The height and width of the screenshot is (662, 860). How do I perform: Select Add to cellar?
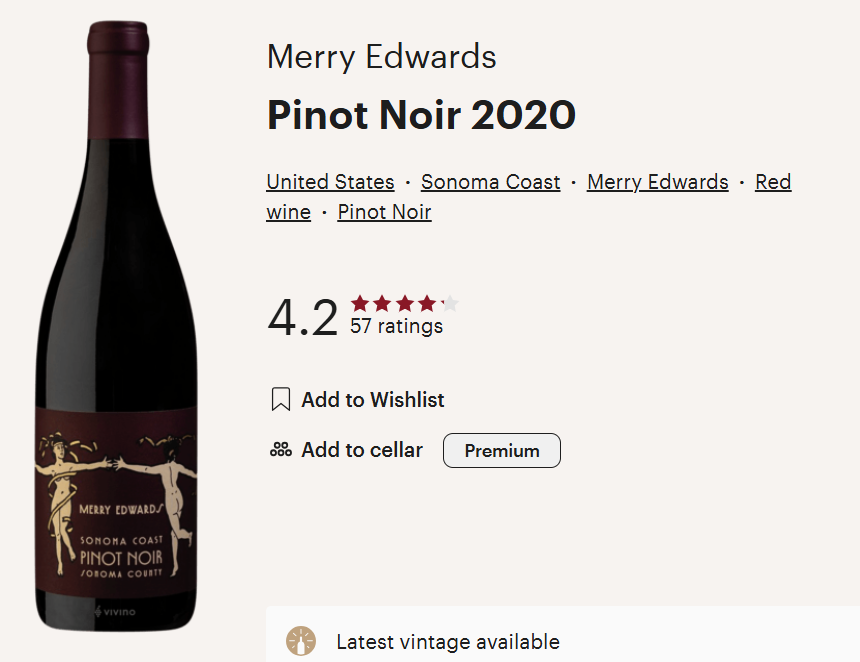click(x=362, y=450)
